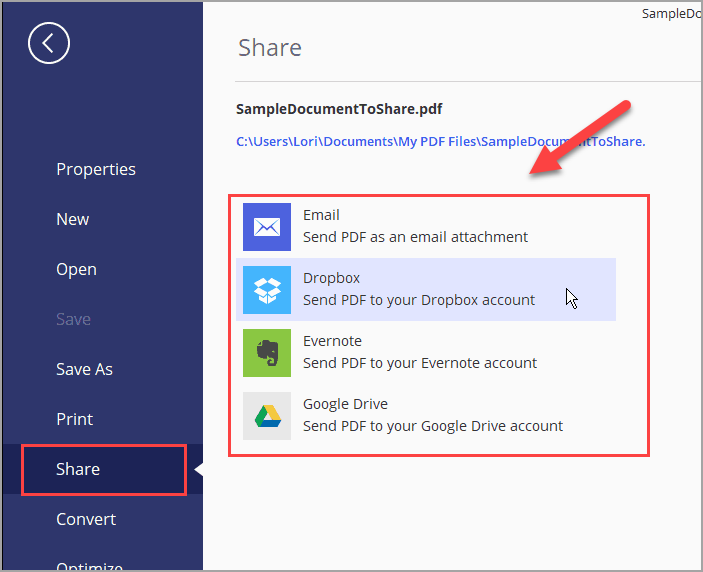This screenshot has height=572, width=703.
Task: Open the Properties menu item
Action: coord(96,169)
